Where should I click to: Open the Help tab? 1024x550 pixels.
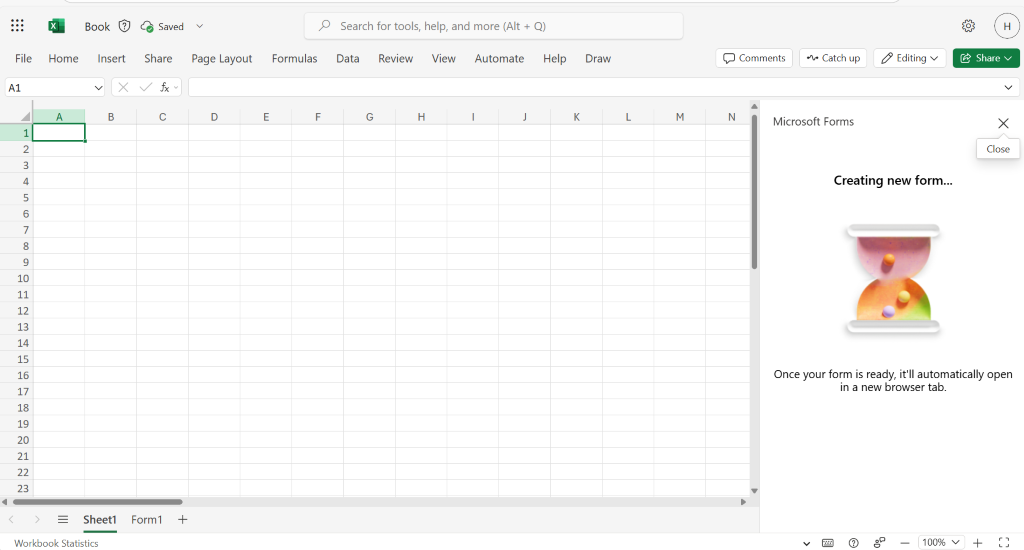point(554,58)
